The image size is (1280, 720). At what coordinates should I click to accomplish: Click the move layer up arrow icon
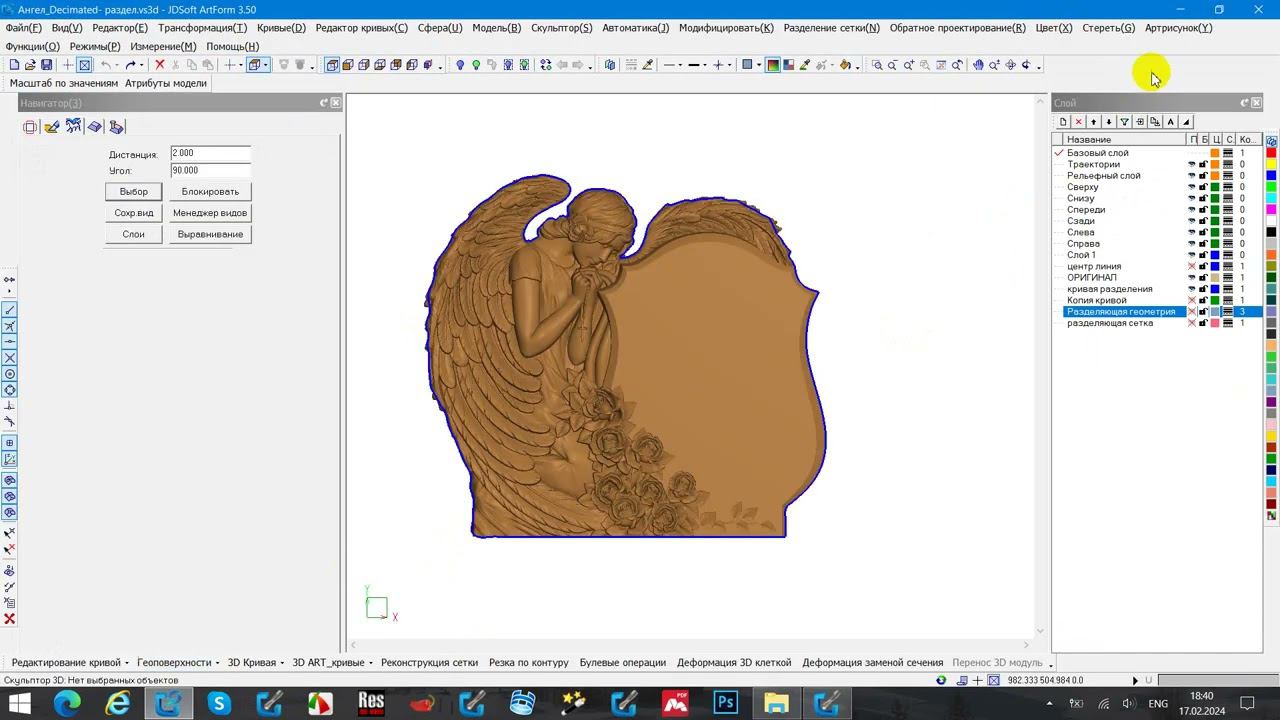(x=1093, y=122)
